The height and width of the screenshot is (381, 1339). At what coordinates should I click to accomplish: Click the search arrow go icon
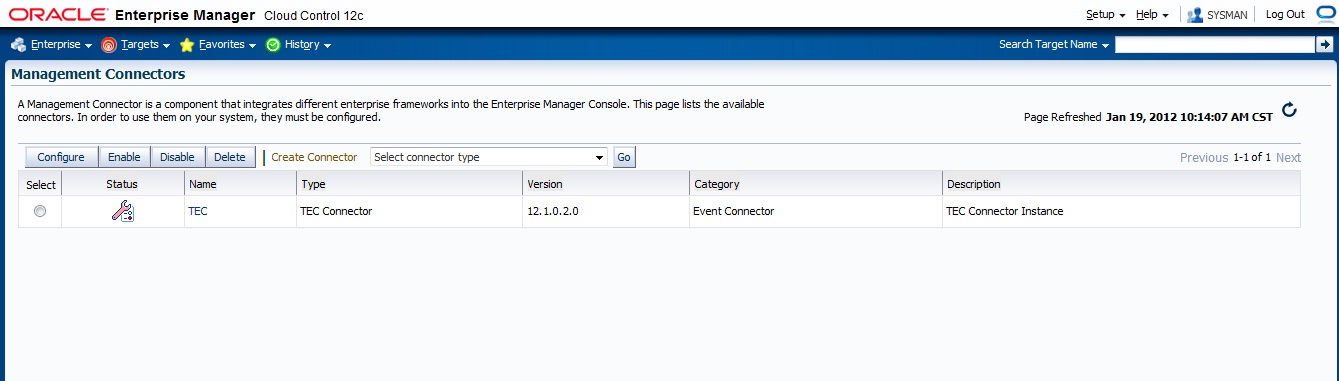point(1324,44)
